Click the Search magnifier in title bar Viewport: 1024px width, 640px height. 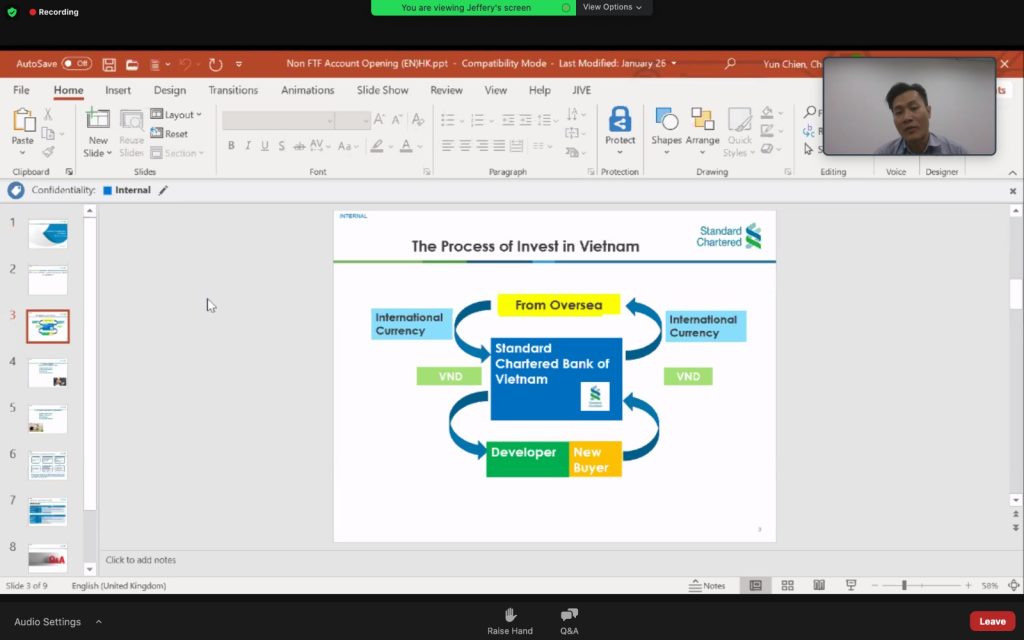click(x=730, y=63)
